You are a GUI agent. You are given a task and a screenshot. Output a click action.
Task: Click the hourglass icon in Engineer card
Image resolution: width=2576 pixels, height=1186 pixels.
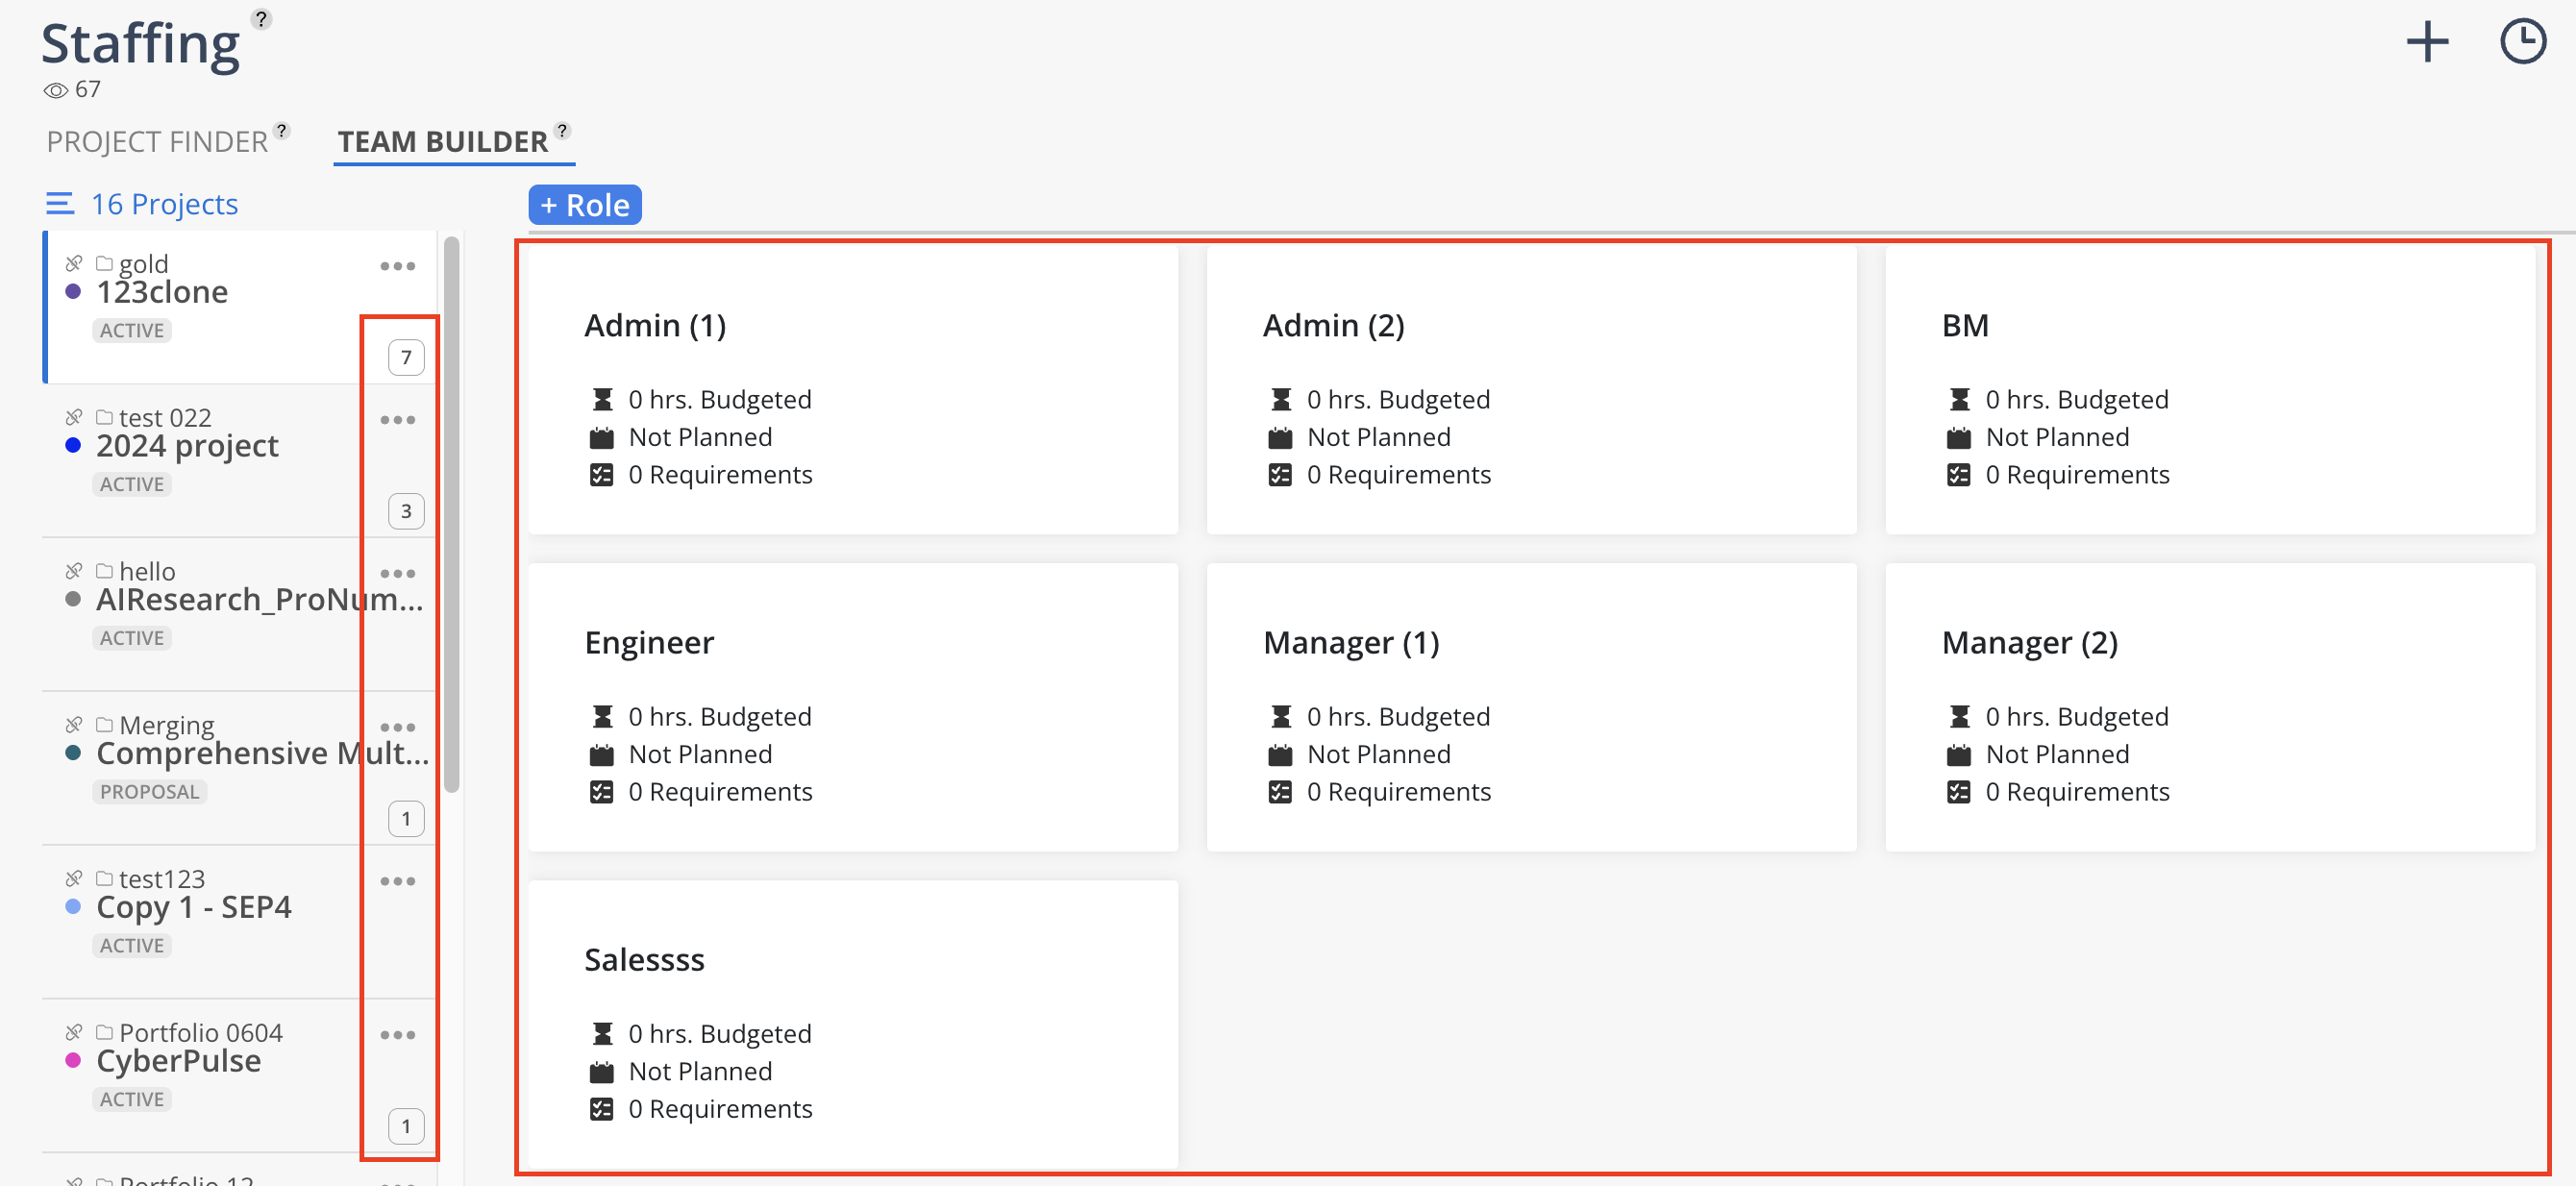[x=602, y=717]
